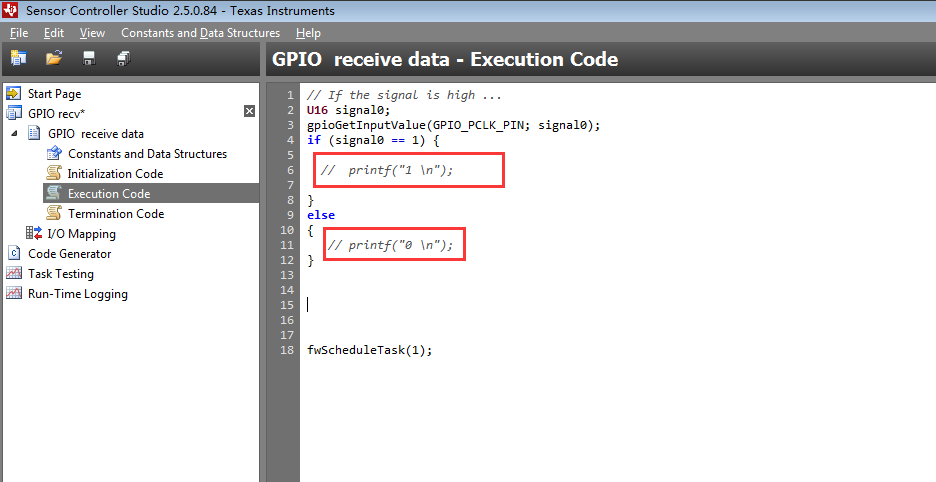The image size is (936, 482).
Task: Click line number 1 in gutter
Action: click(x=290, y=95)
